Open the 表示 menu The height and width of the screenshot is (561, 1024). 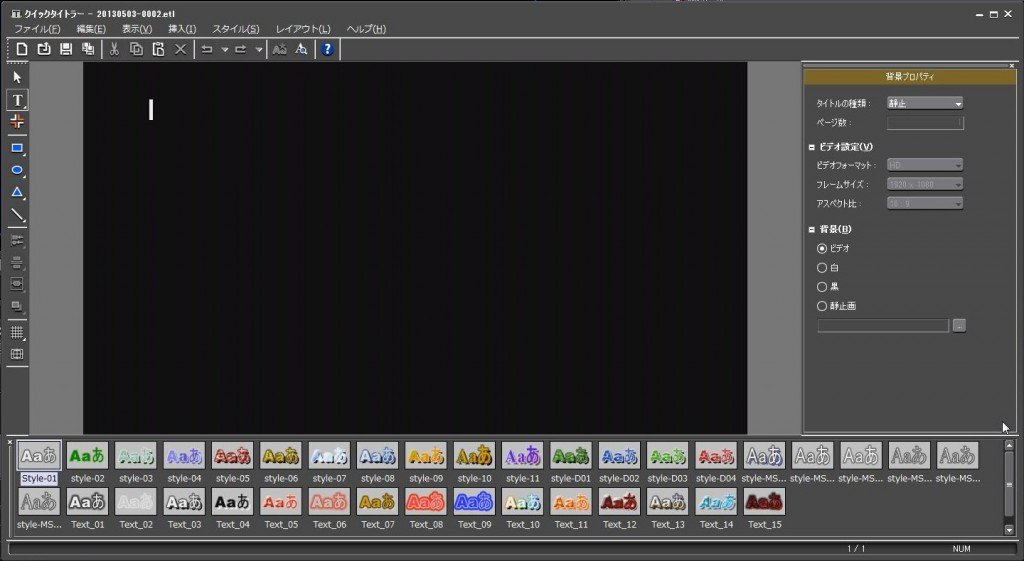136,29
